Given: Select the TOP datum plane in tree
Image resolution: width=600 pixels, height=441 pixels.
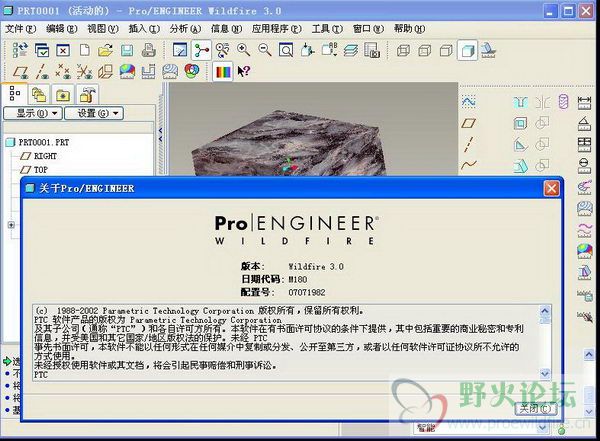Looking at the screenshot, I should 34,170.
